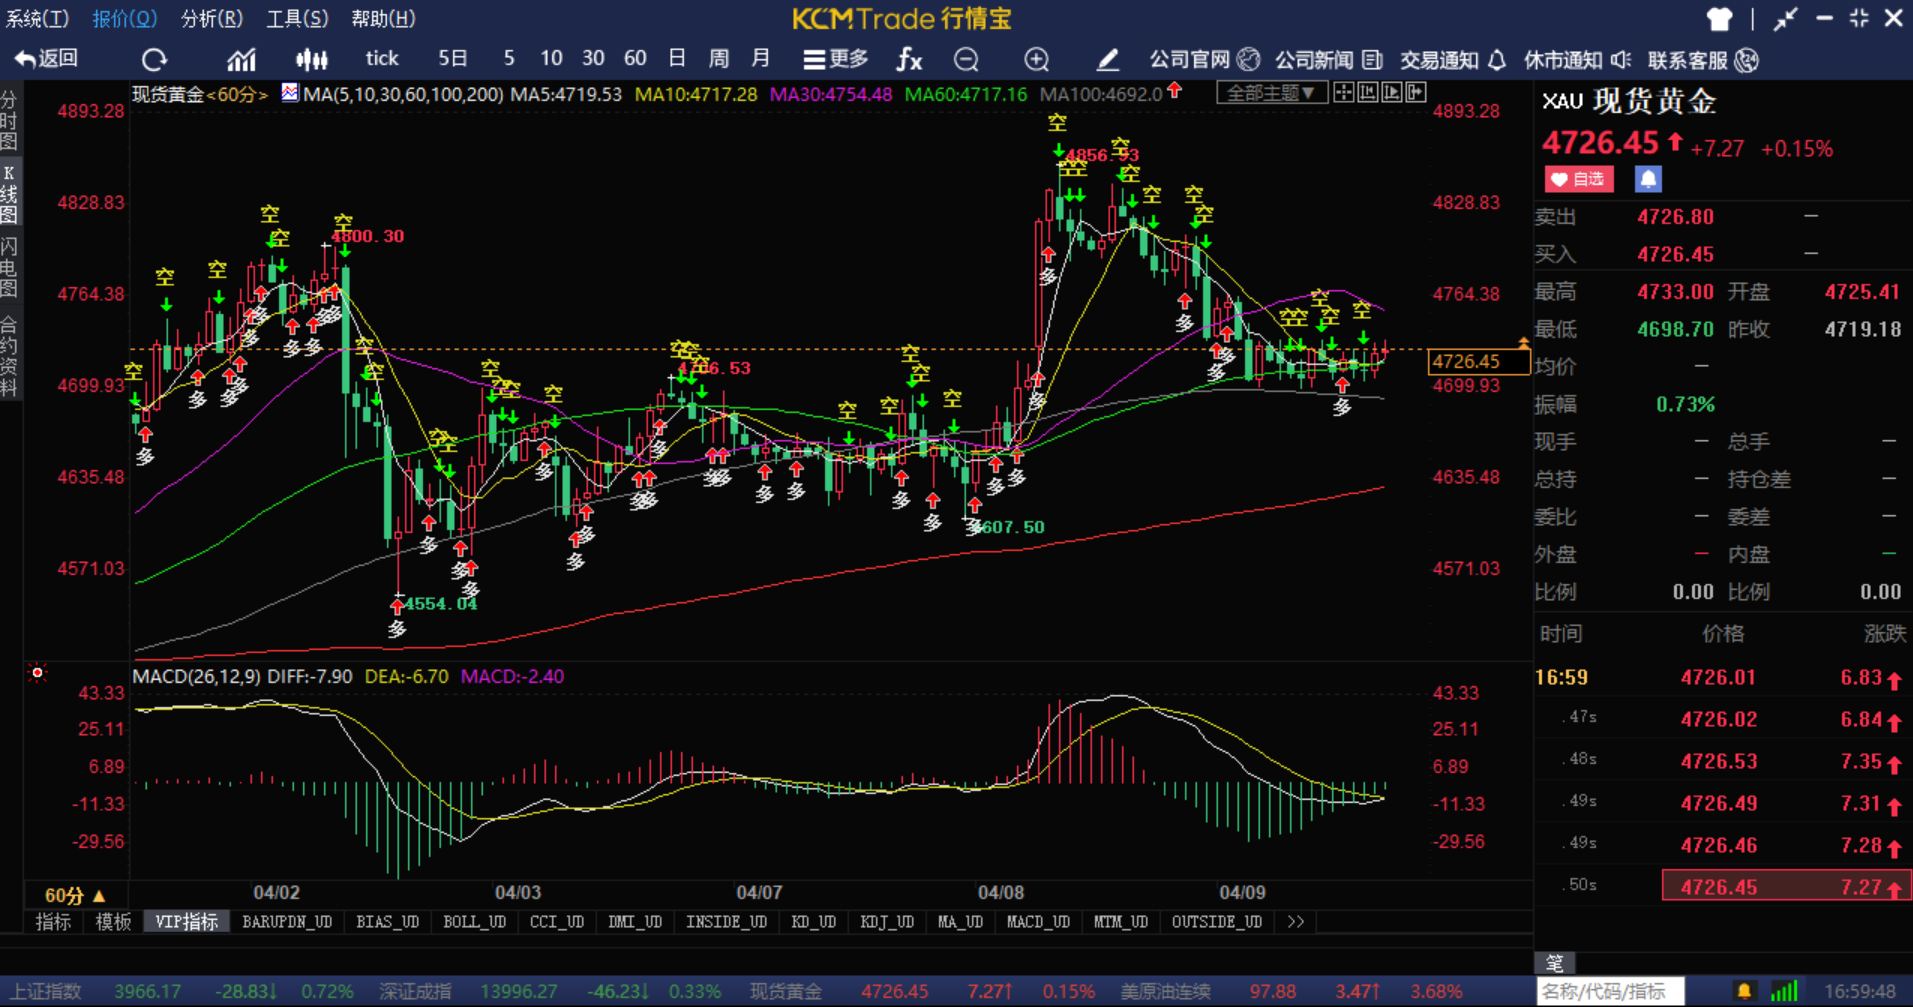Zoom in the chart with plus magnifier

click(x=1037, y=60)
